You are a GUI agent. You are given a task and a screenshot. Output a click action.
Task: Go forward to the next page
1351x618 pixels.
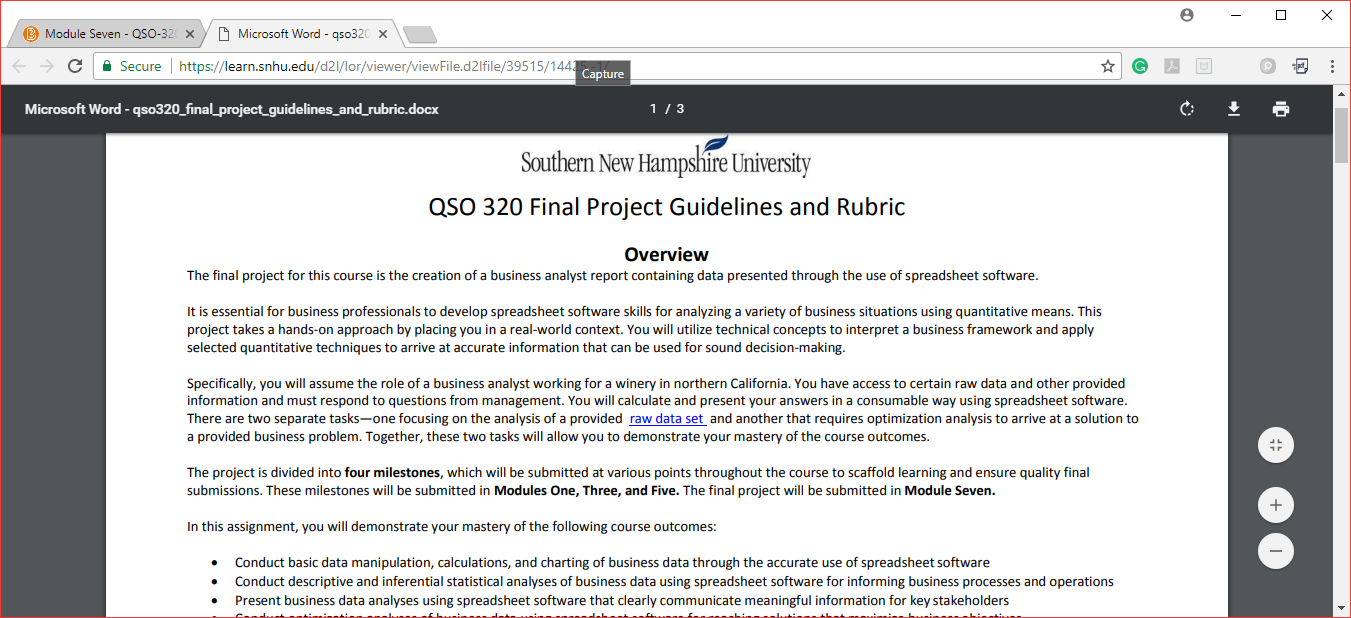pos(47,66)
